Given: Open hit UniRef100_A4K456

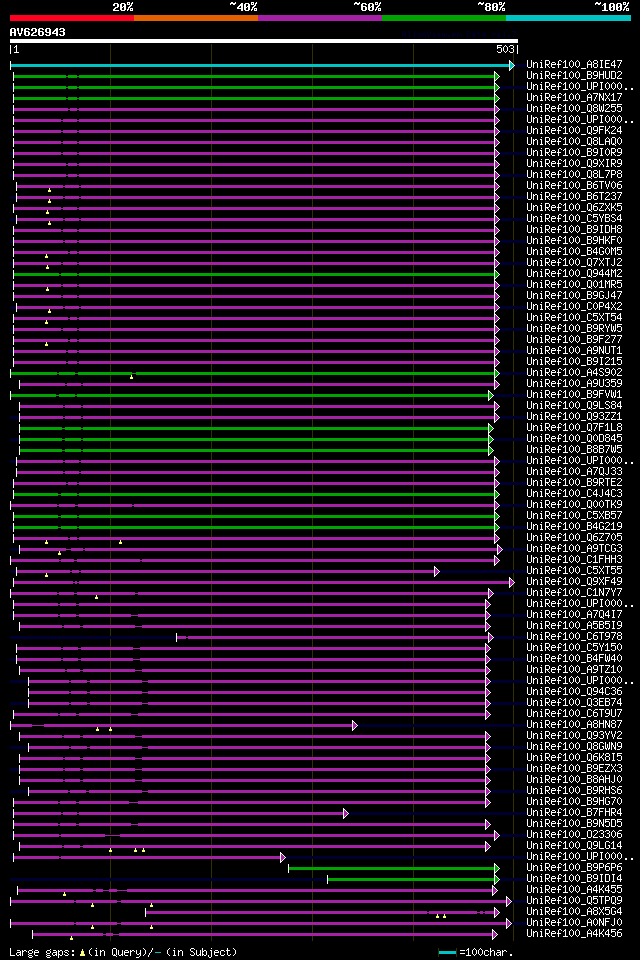Looking at the screenshot, I should pyautogui.click(x=574, y=935).
